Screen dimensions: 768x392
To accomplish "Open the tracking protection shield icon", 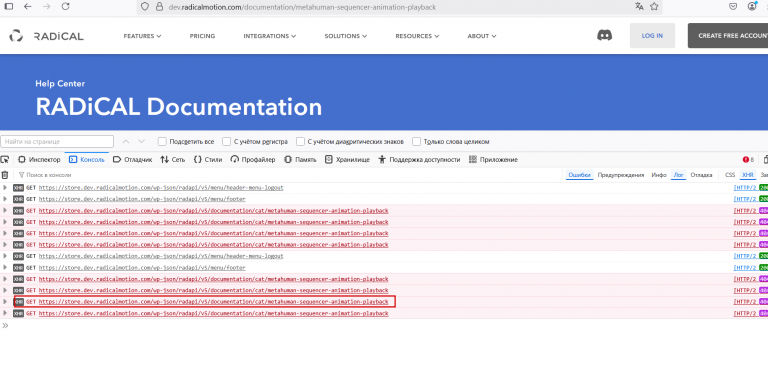I will [x=144, y=7].
